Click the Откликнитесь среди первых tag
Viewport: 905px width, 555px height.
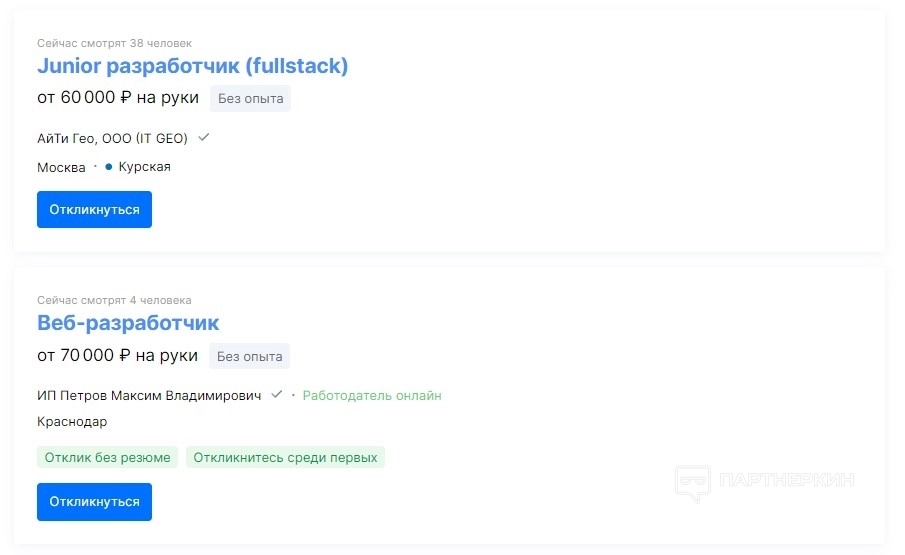[x=285, y=458]
